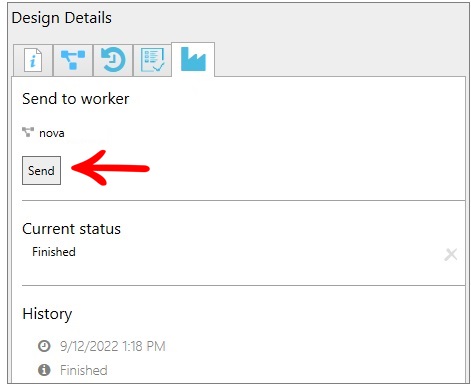
Task: Click the Current status heading
Action: (x=71, y=229)
